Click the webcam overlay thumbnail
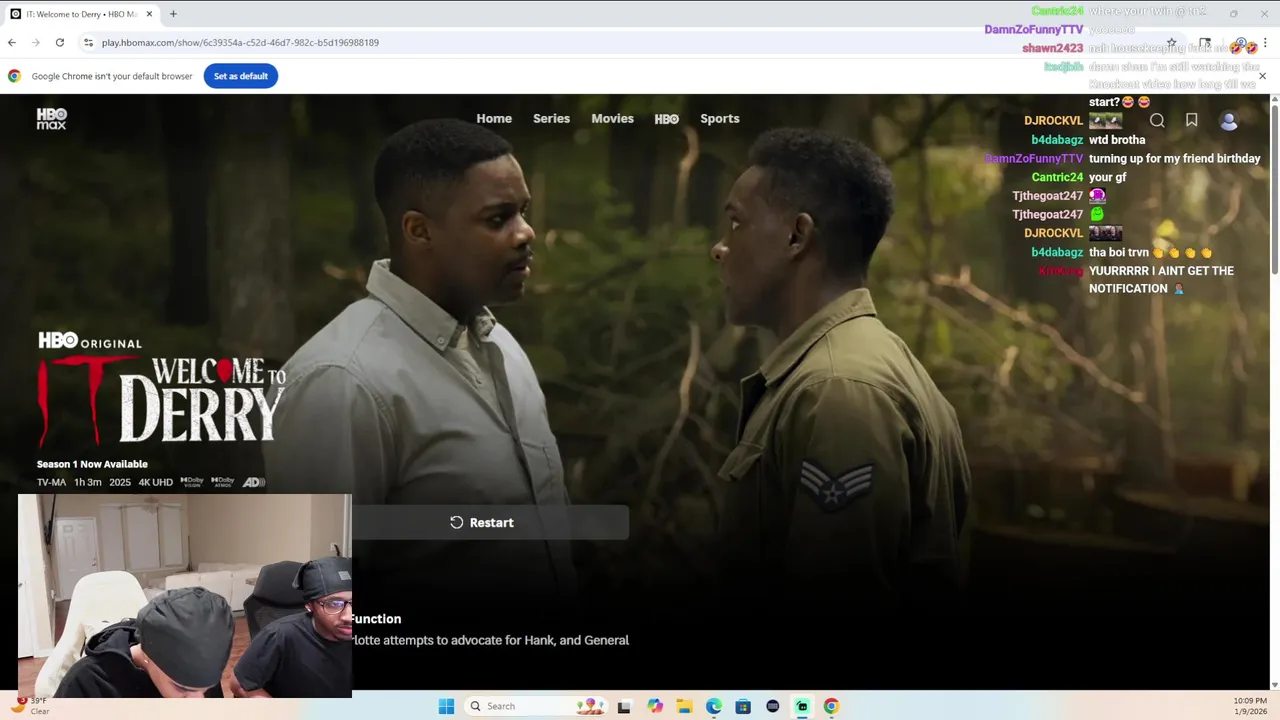Image resolution: width=1280 pixels, height=720 pixels. click(185, 596)
